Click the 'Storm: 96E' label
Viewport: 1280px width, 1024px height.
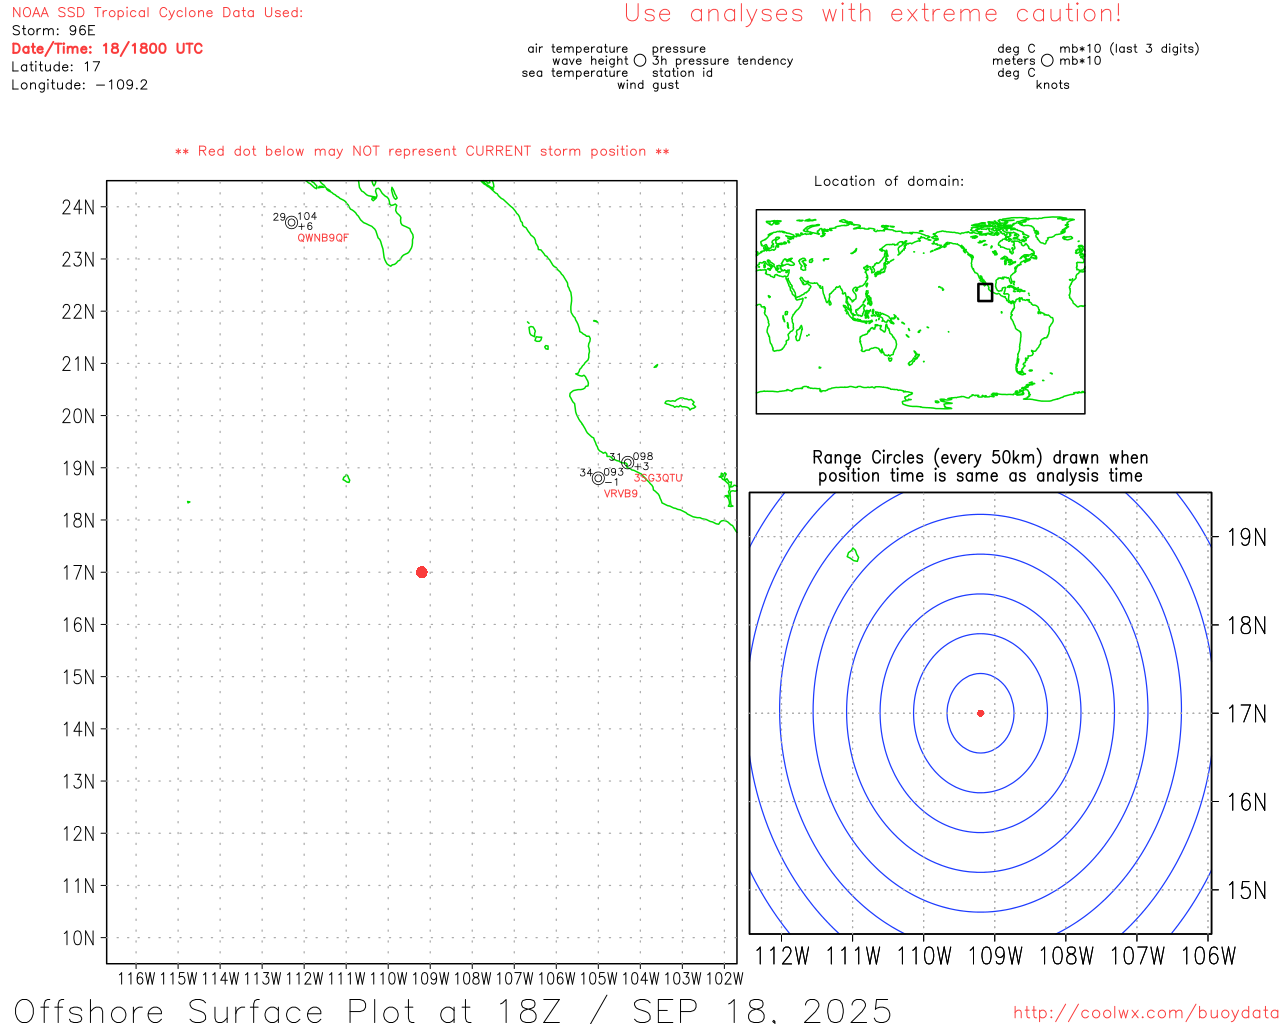[x=53, y=30]
